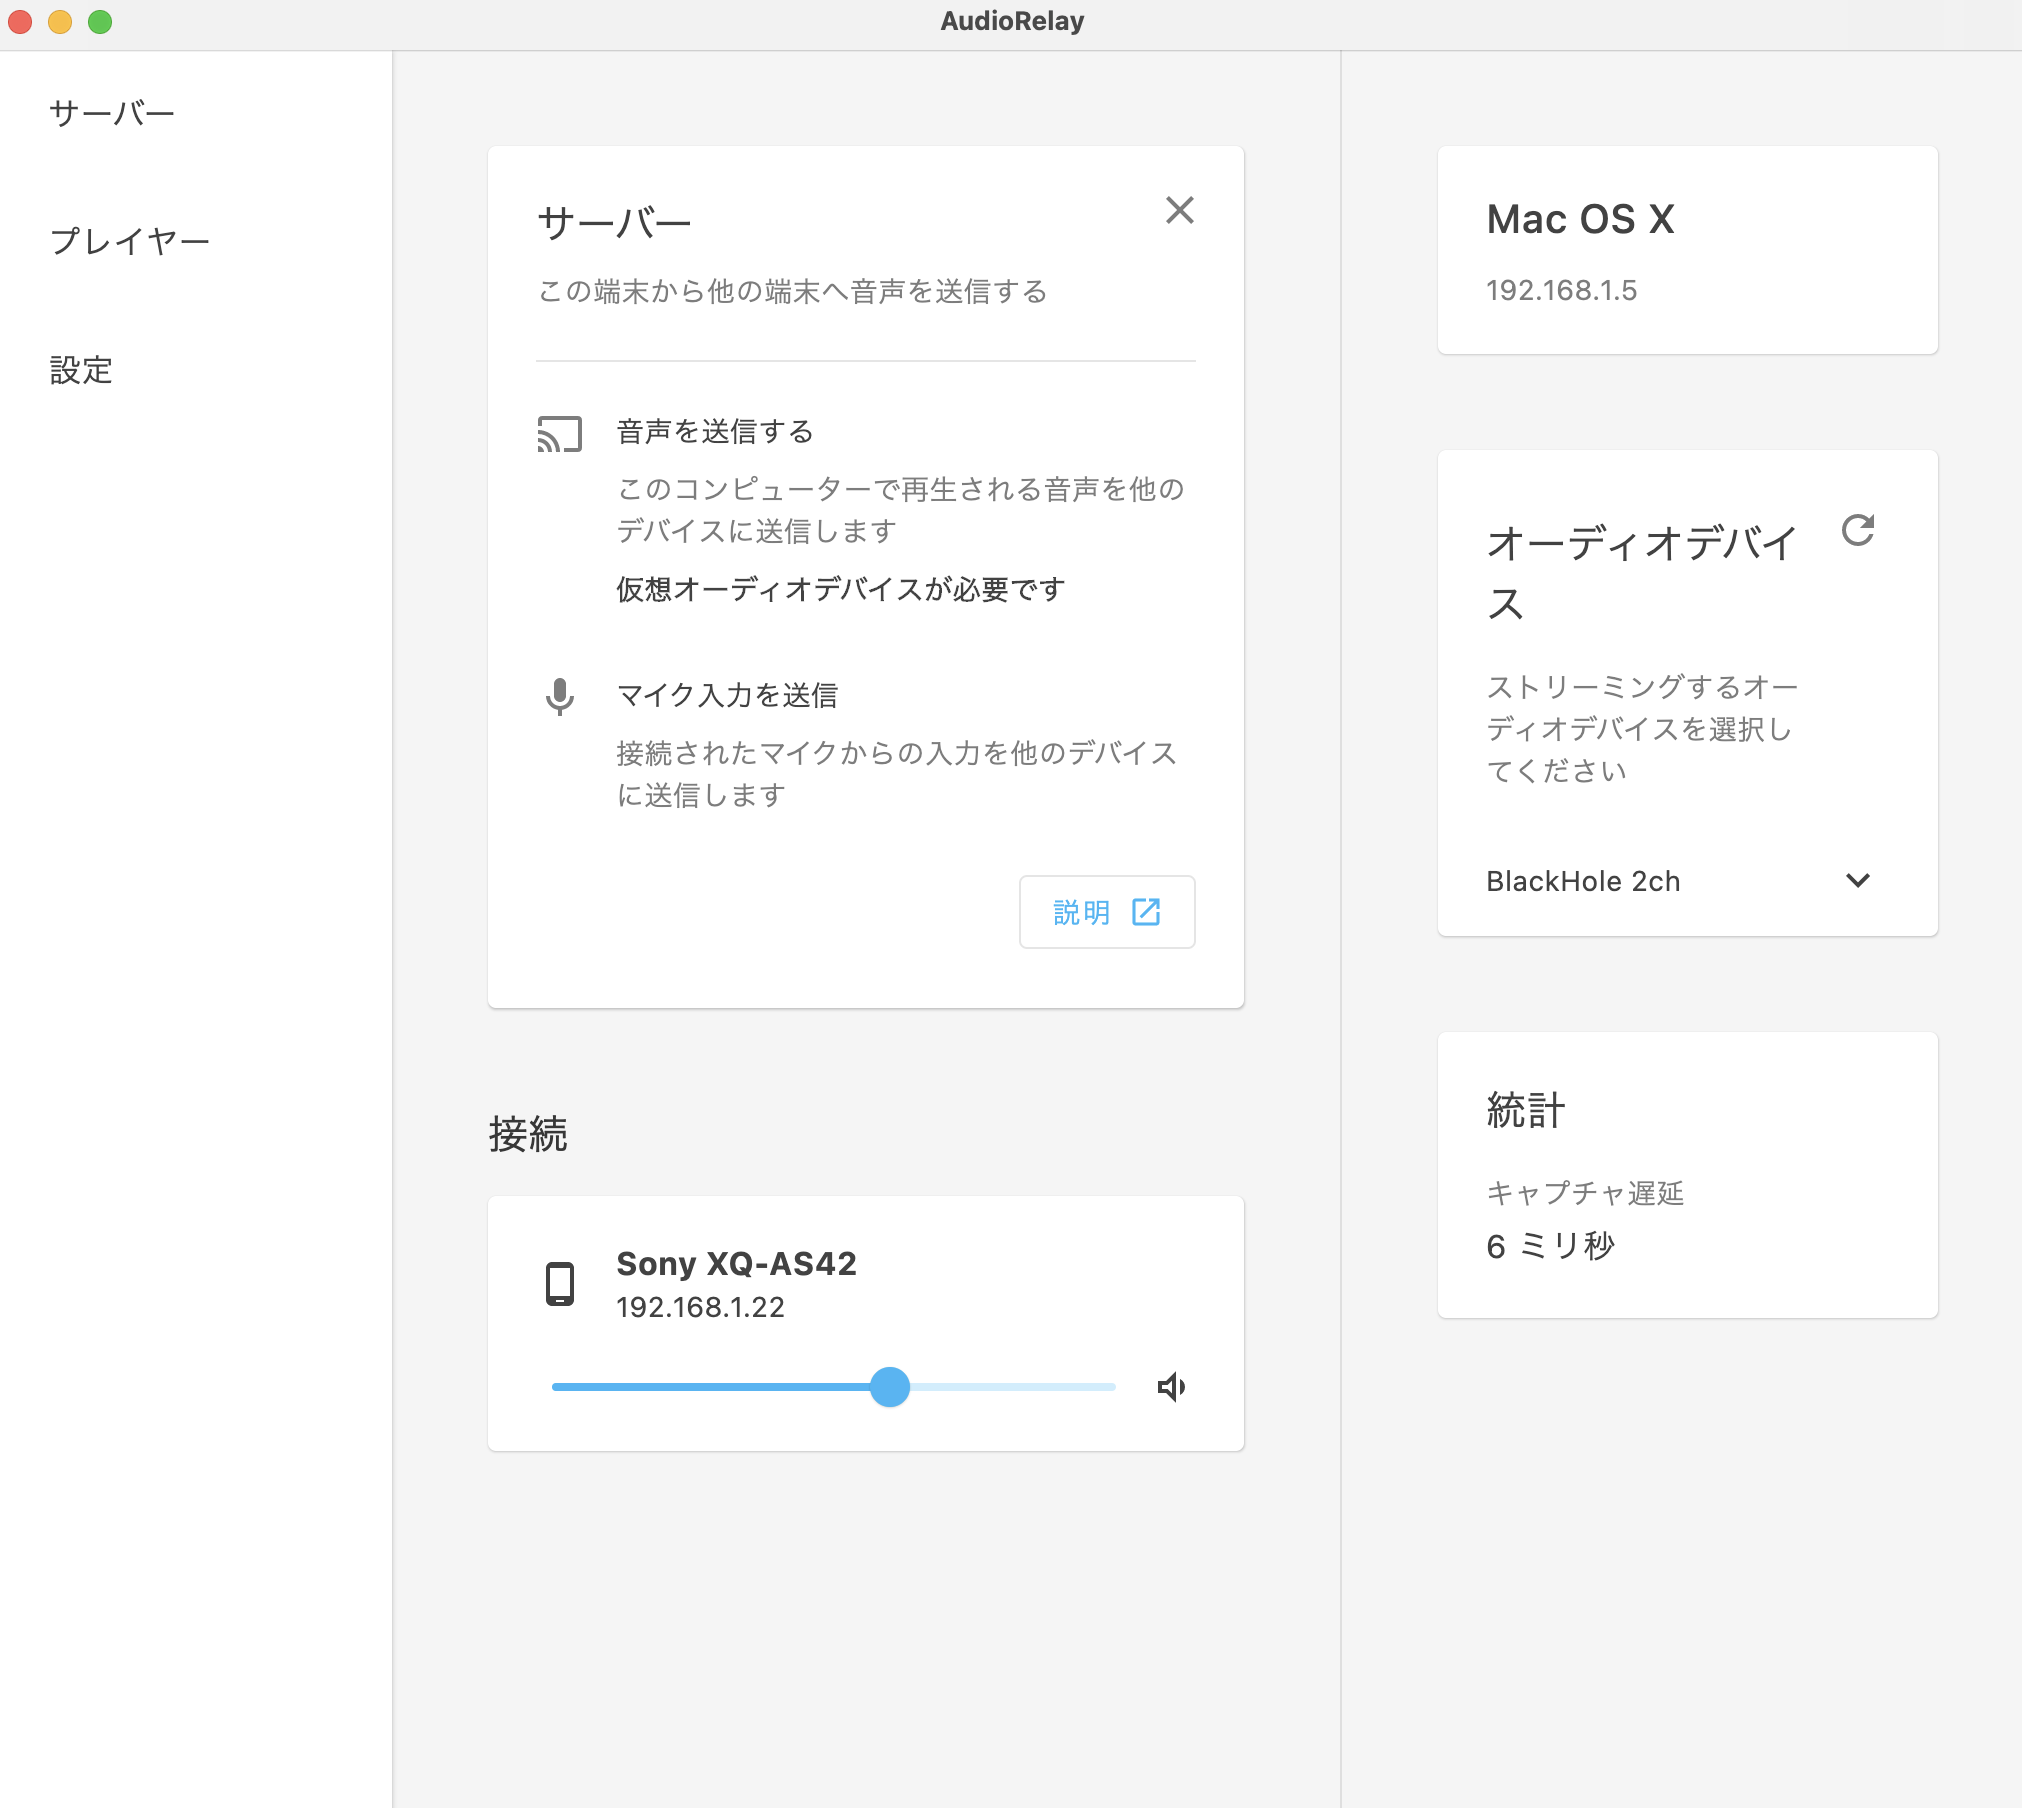Click the external link icon in 説明 button
Image resolution: width=2022 pixels, height=1808 pixels.
1146,912
